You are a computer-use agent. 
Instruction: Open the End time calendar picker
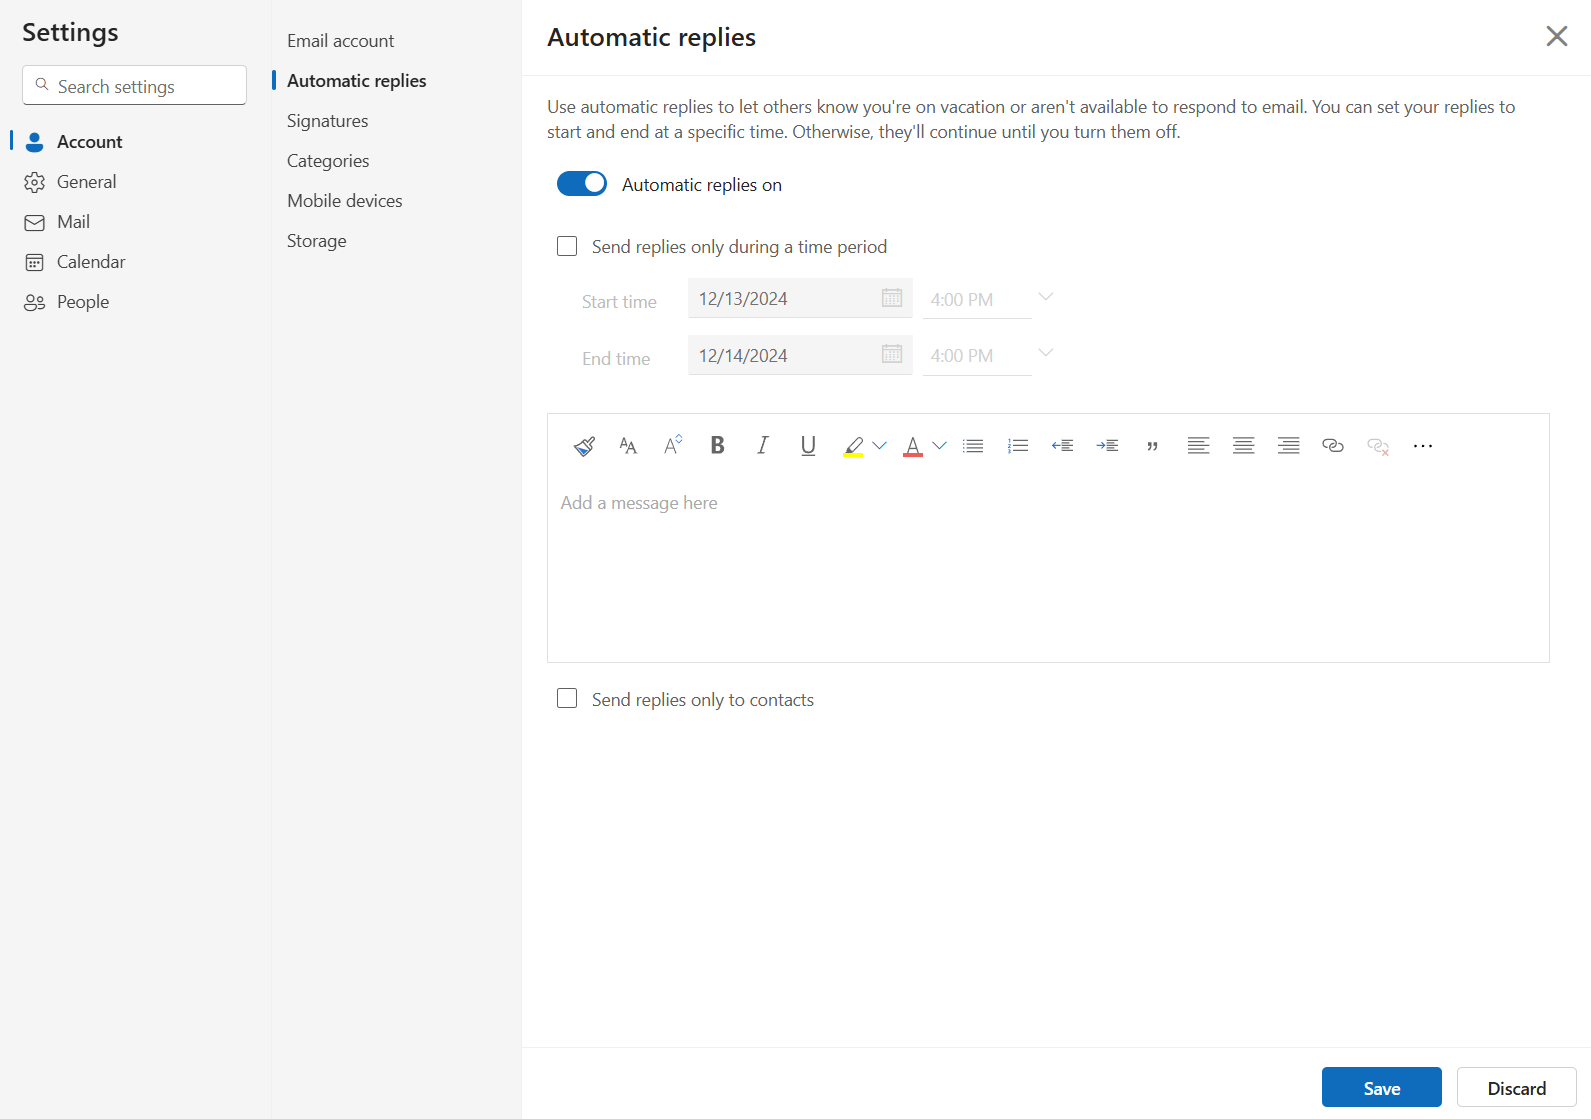tap(892, 354)
